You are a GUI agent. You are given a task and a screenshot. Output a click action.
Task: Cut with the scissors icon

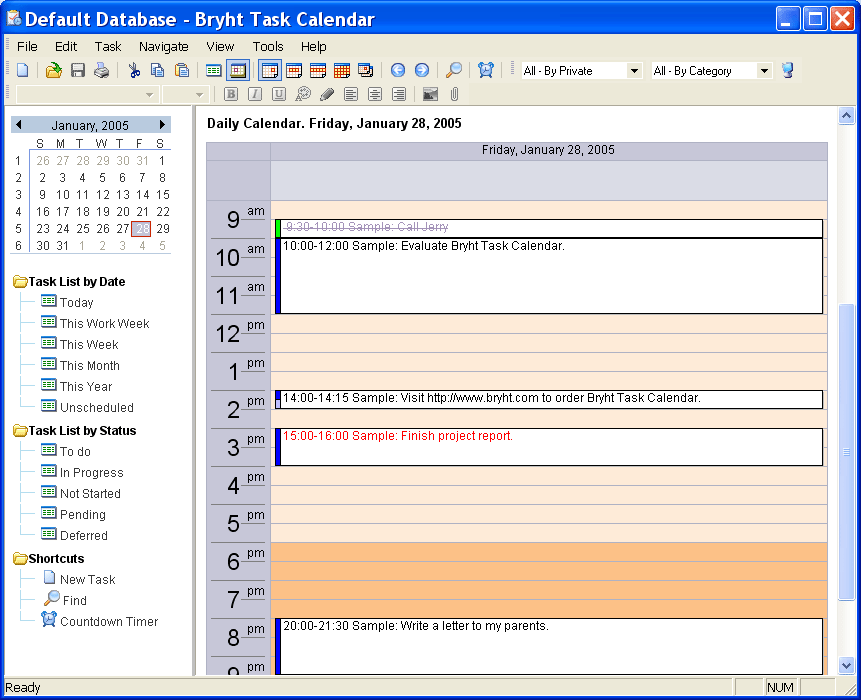click(134, 70)
